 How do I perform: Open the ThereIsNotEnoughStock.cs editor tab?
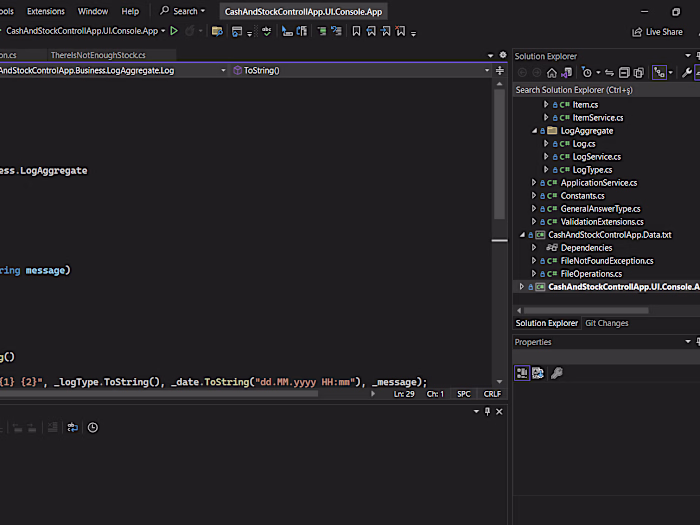tap(98, 55)
